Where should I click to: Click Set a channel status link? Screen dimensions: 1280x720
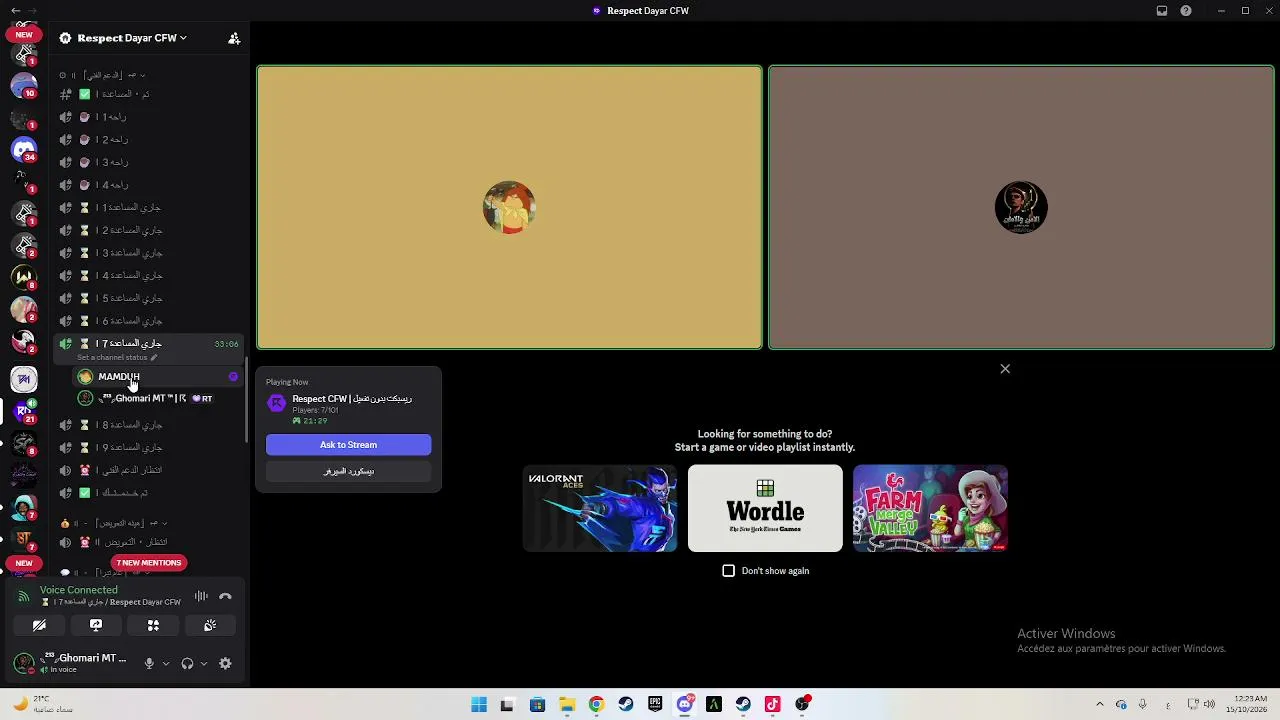click(x=117, y=357)
